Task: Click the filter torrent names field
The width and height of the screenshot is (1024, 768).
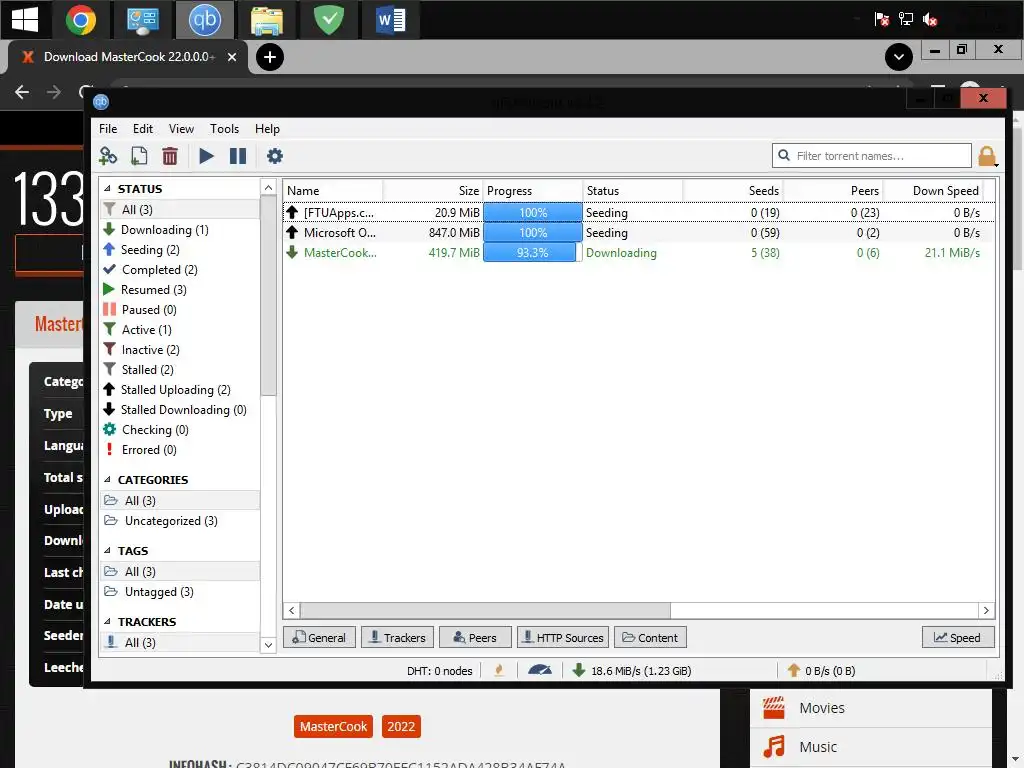Action: [x=871, y=156]
